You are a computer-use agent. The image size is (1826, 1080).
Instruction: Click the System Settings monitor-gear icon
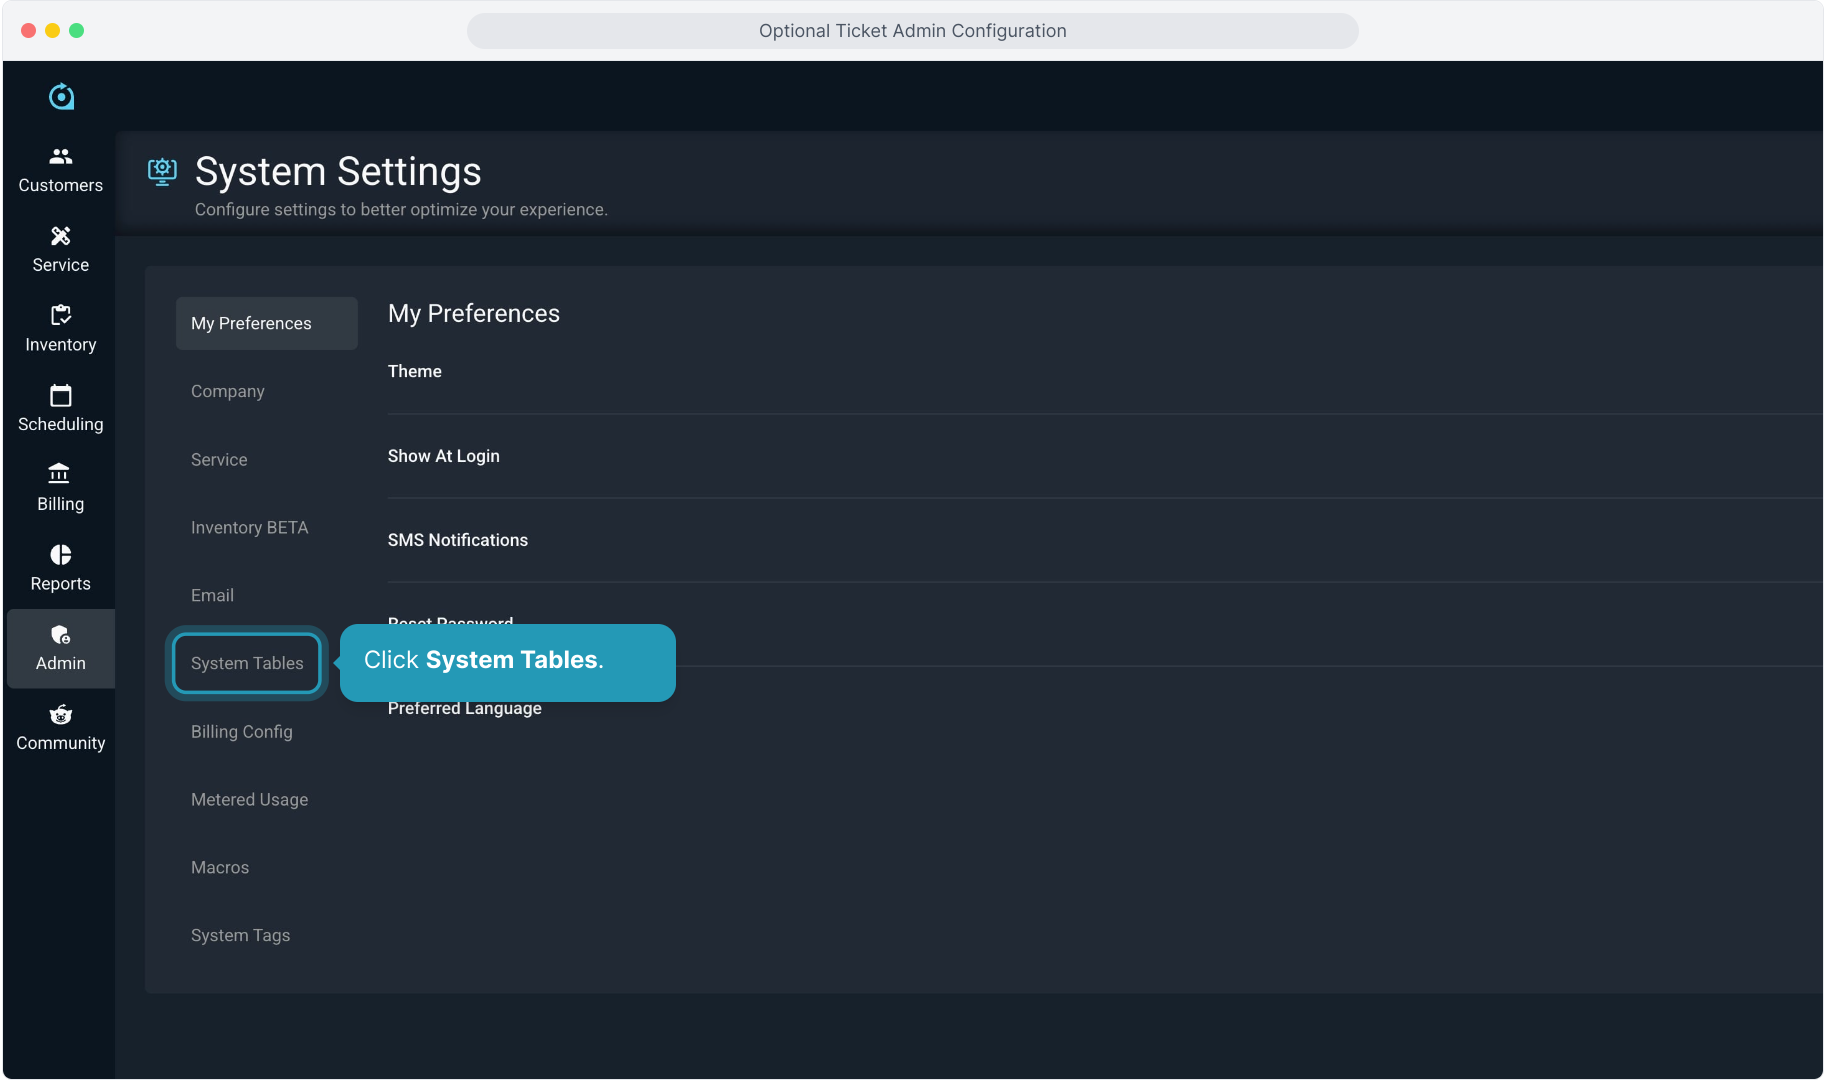(162, 172)
